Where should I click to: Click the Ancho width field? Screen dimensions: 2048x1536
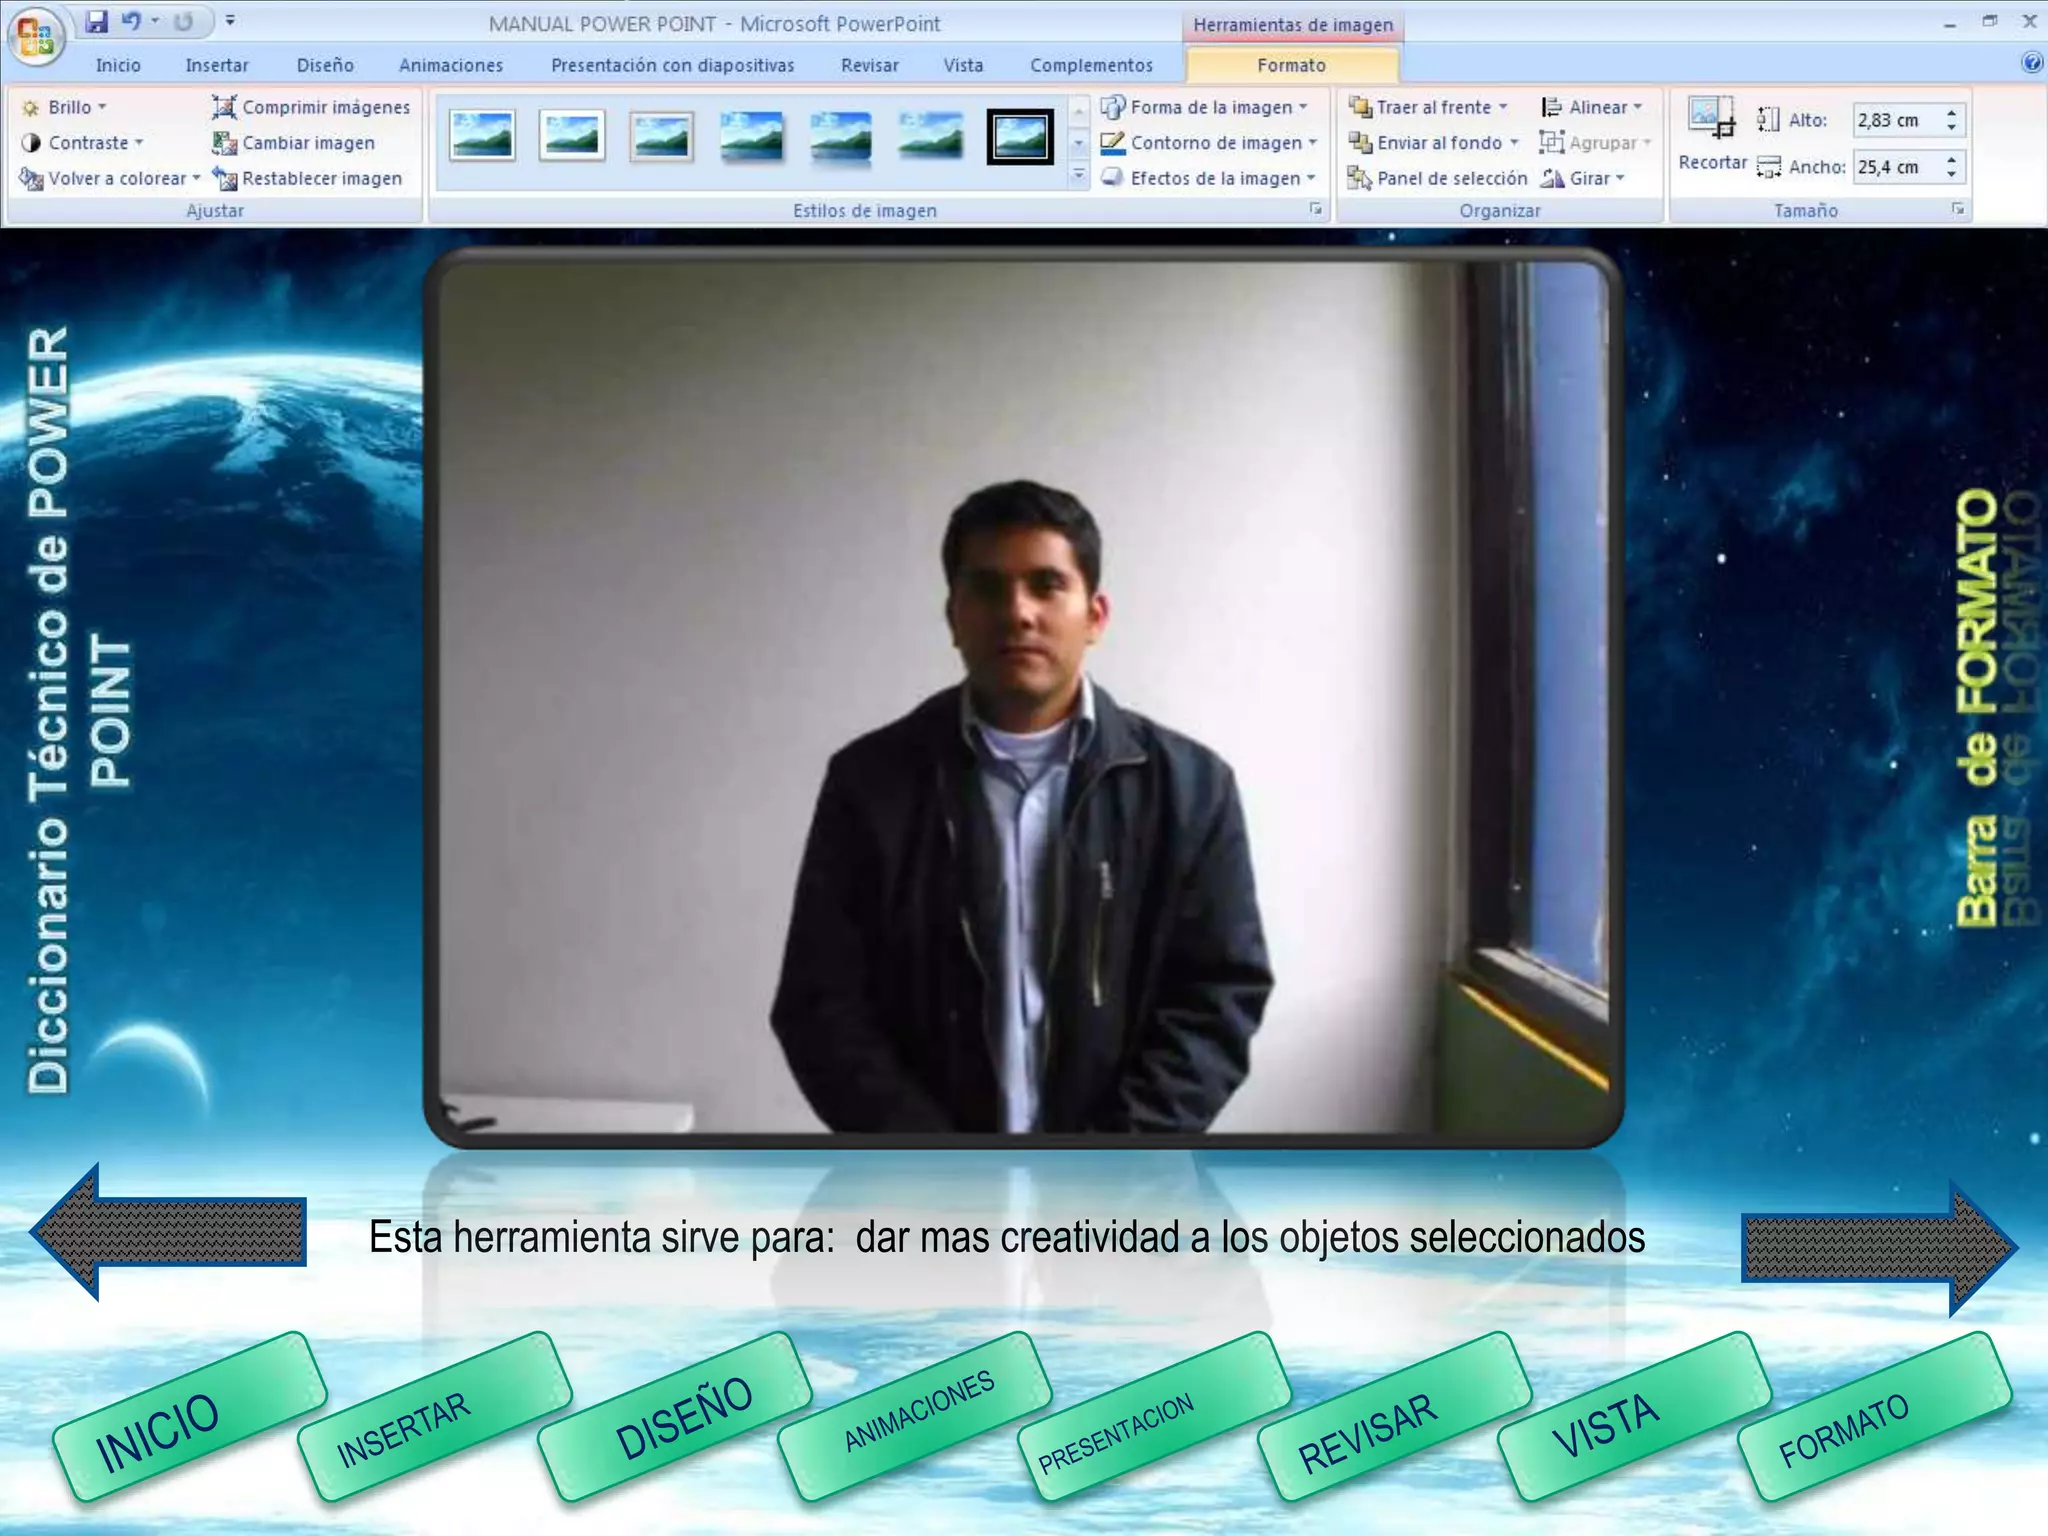pyautogui.click(x=1896, y=167)
